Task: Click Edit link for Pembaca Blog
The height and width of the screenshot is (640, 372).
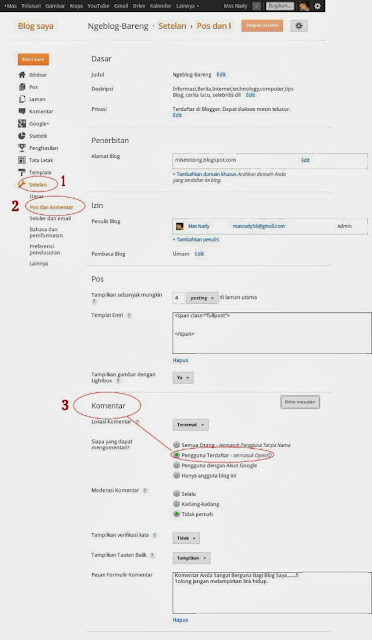Action: coord(199,254)
